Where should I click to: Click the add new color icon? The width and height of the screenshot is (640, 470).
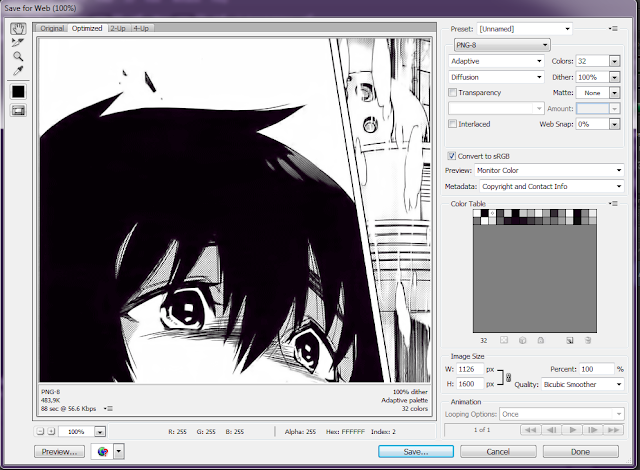point(570,340)
